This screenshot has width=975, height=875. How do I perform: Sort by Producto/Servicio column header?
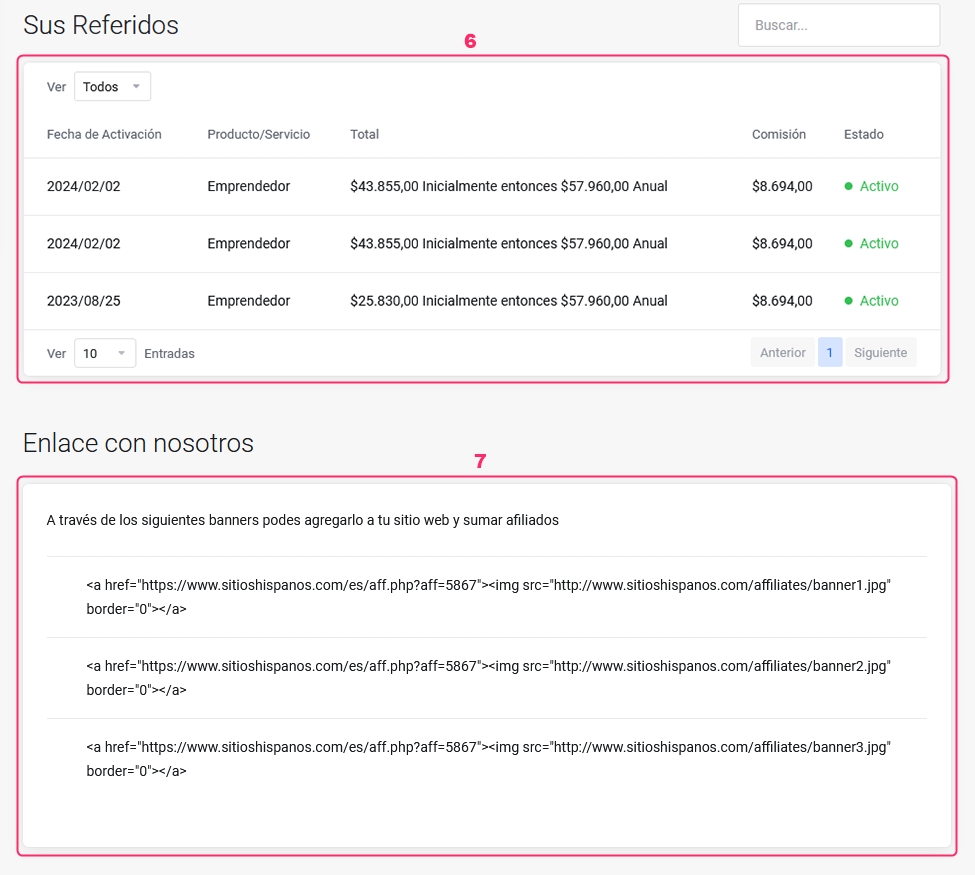[258, 134]
